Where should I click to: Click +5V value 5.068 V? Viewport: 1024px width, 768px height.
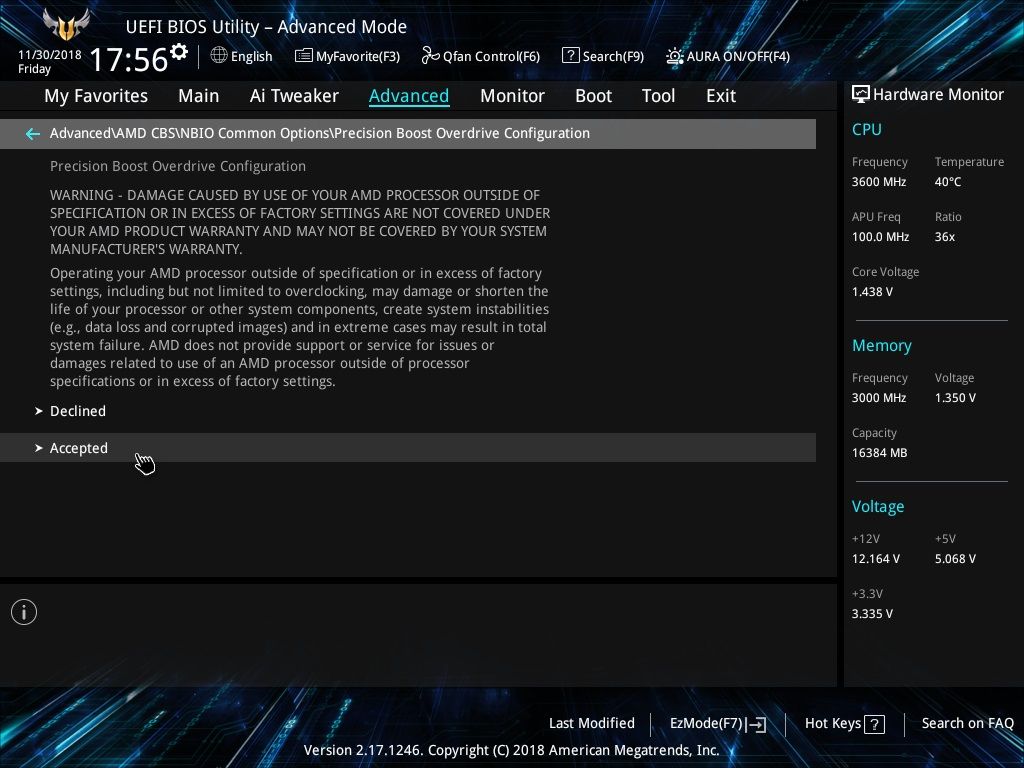[x=955, y=559]
